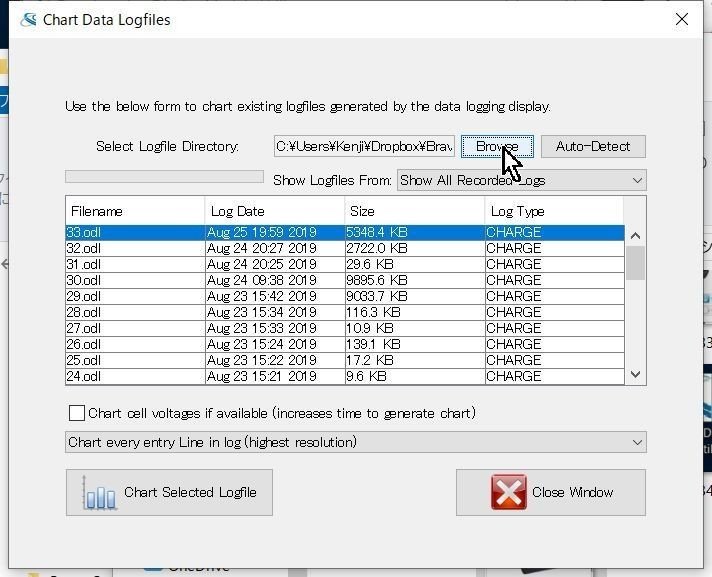Click the date Aug 24 20:27 2019
Viewport: 712px width, 577px height.
(262, 248)
